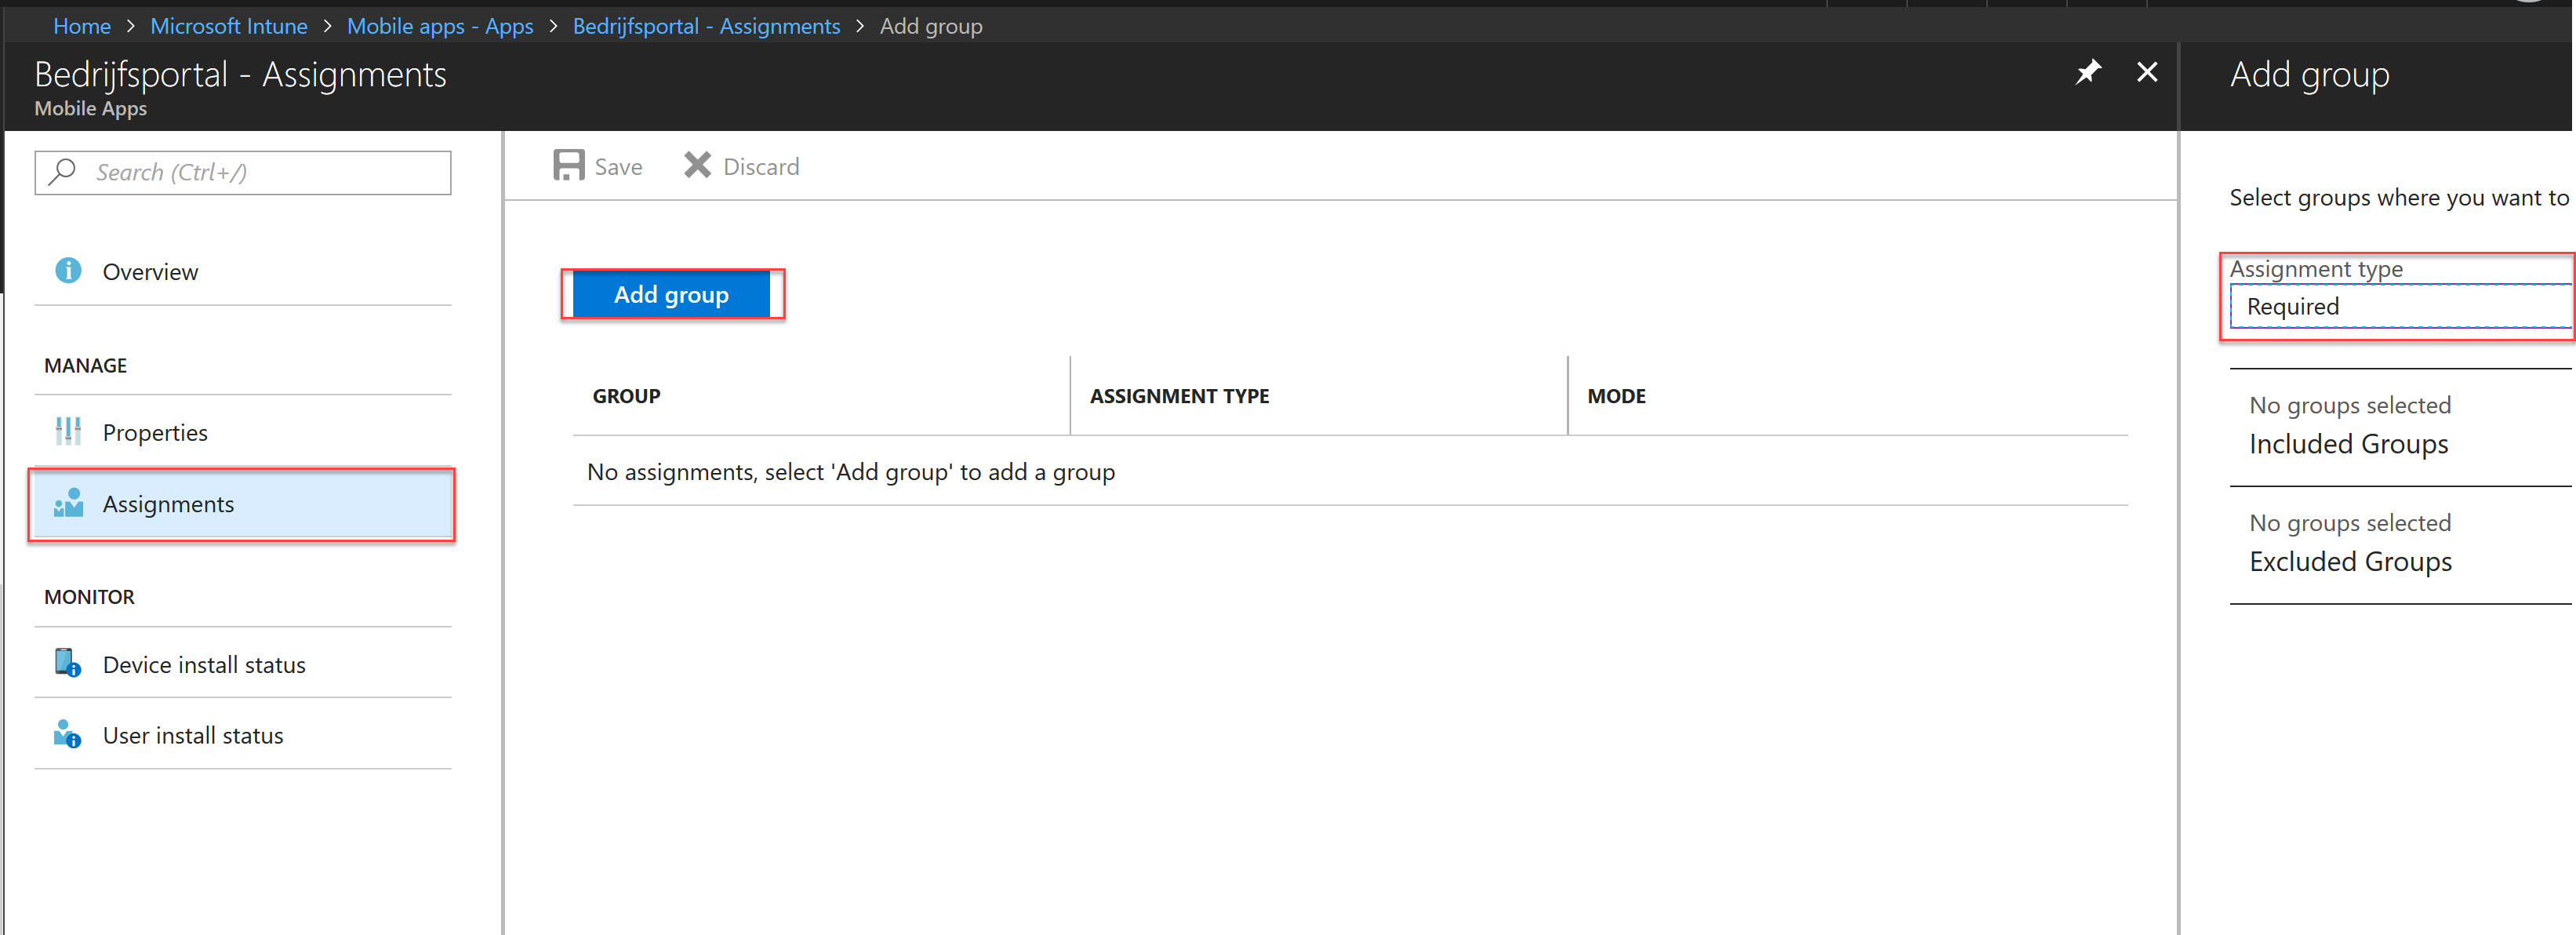This screenshot has width=2576, height=935.
Task: Close the Bedrijfsportal Assignments blade
Action: pyautogui.click(x=2146, y=72)
